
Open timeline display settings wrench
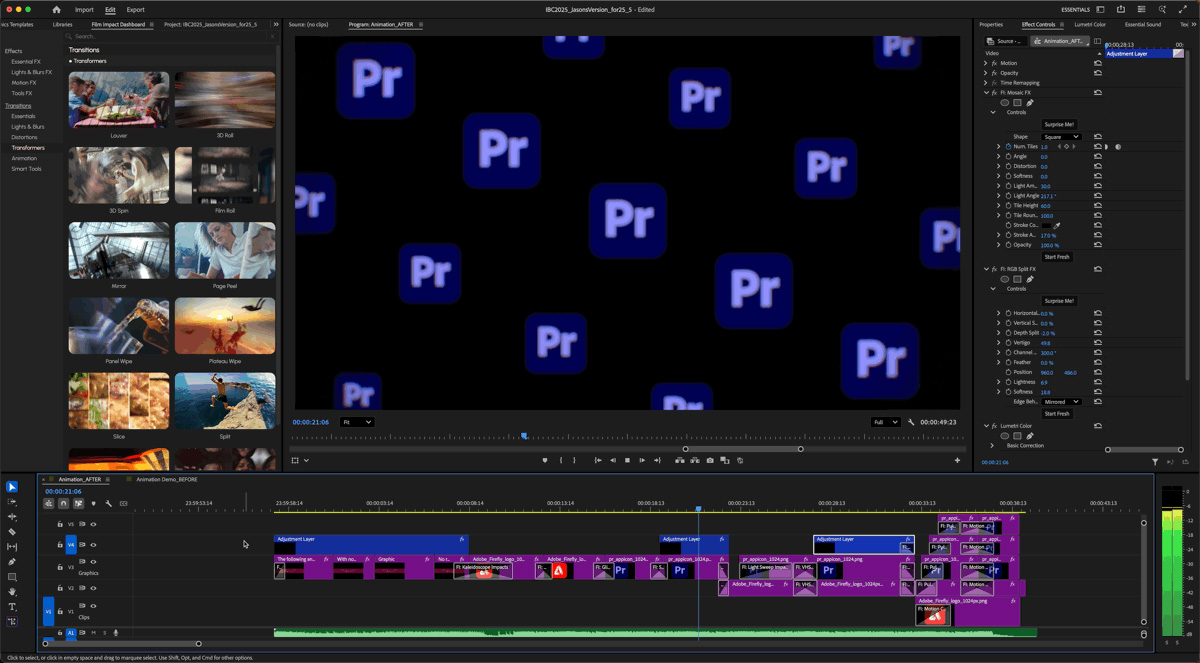pyautogui.click(x=108, y=503)
